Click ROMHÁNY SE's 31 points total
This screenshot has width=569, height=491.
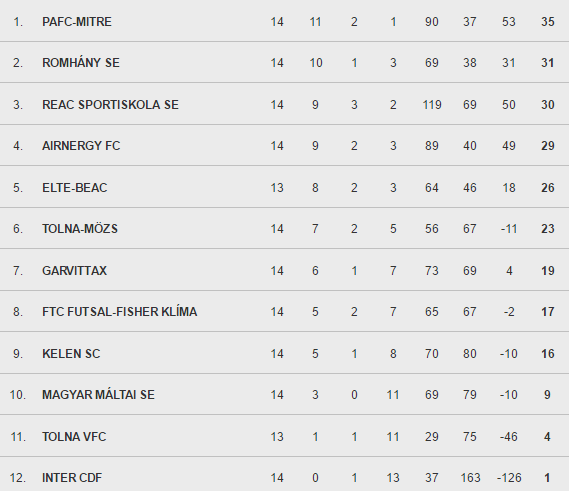(548, 63)
